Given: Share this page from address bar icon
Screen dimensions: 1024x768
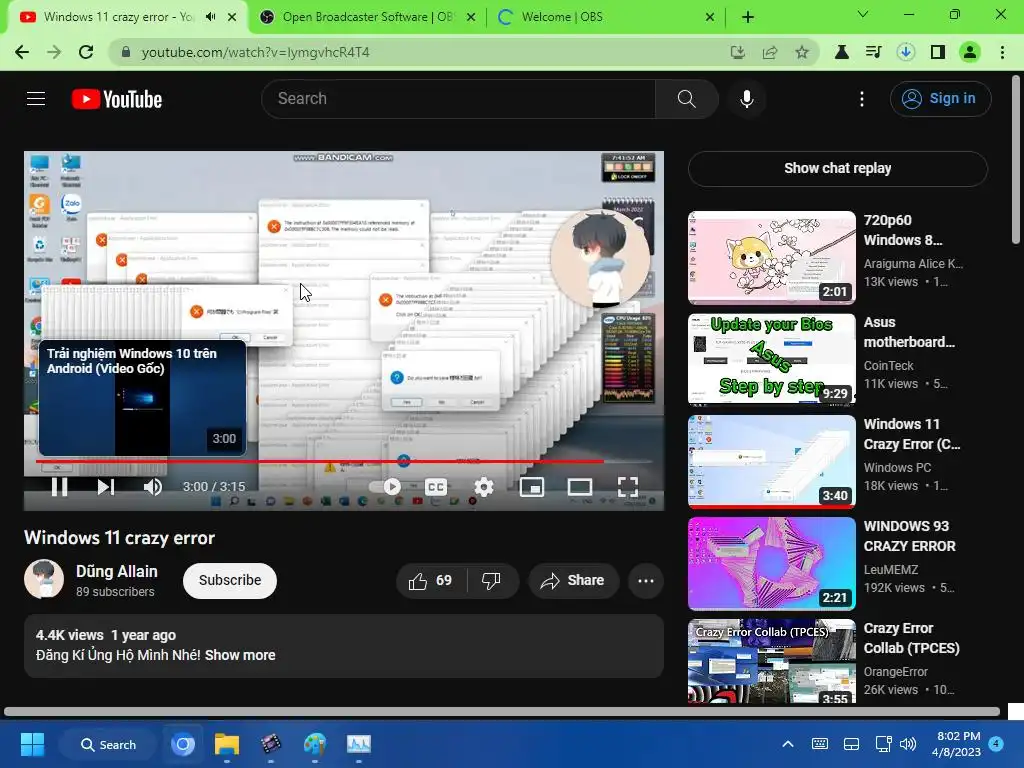Looking at the screenshot, I should [770, 52].
